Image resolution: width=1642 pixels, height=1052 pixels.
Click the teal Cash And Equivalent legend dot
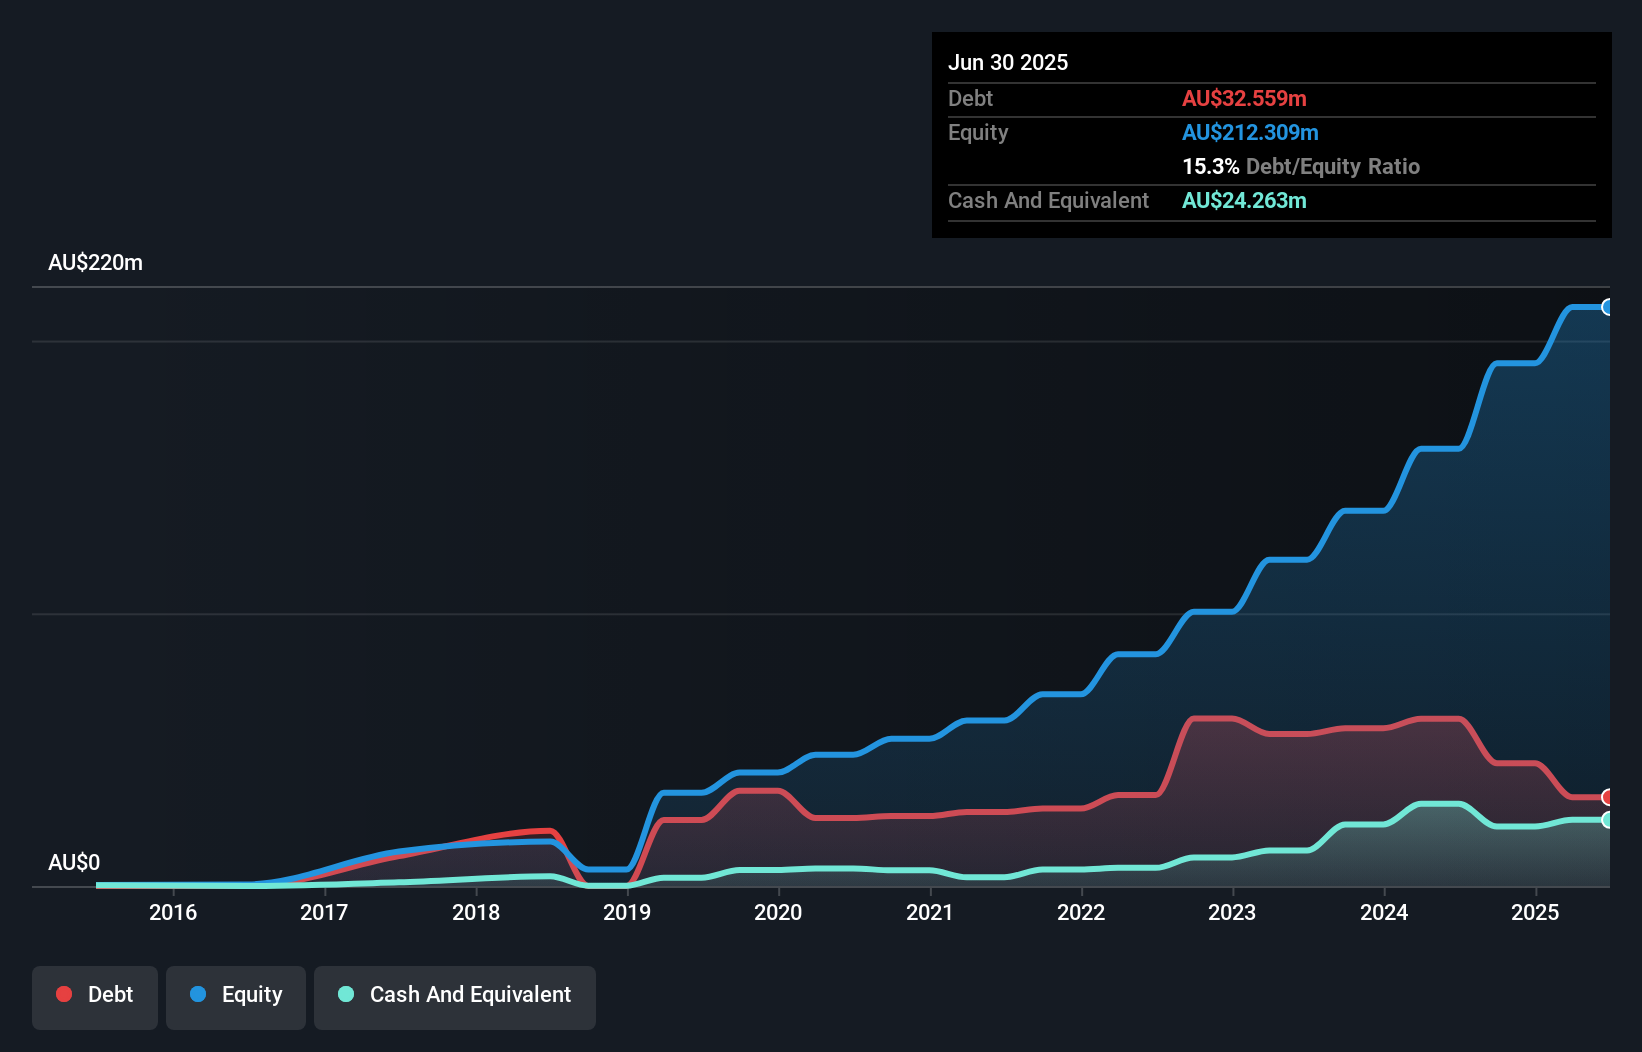point(344,994)
